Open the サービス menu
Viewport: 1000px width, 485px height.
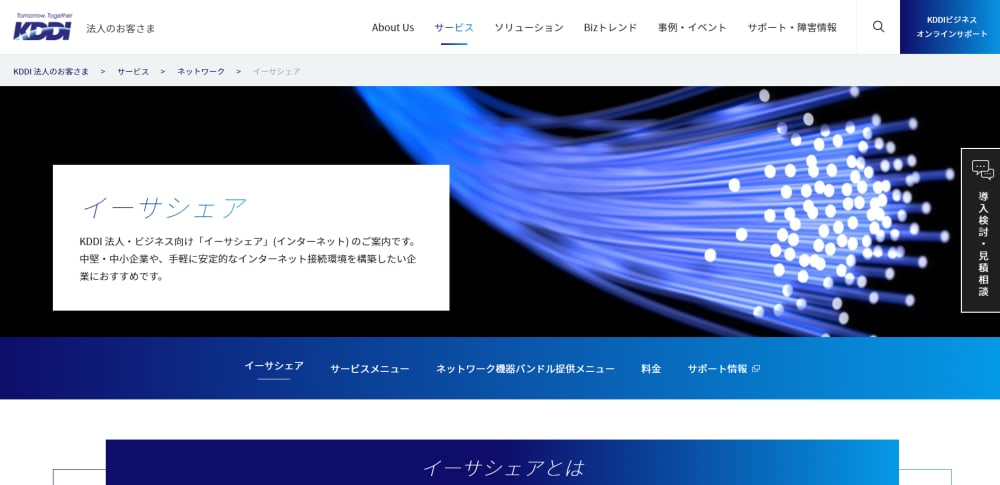[454, 27]
